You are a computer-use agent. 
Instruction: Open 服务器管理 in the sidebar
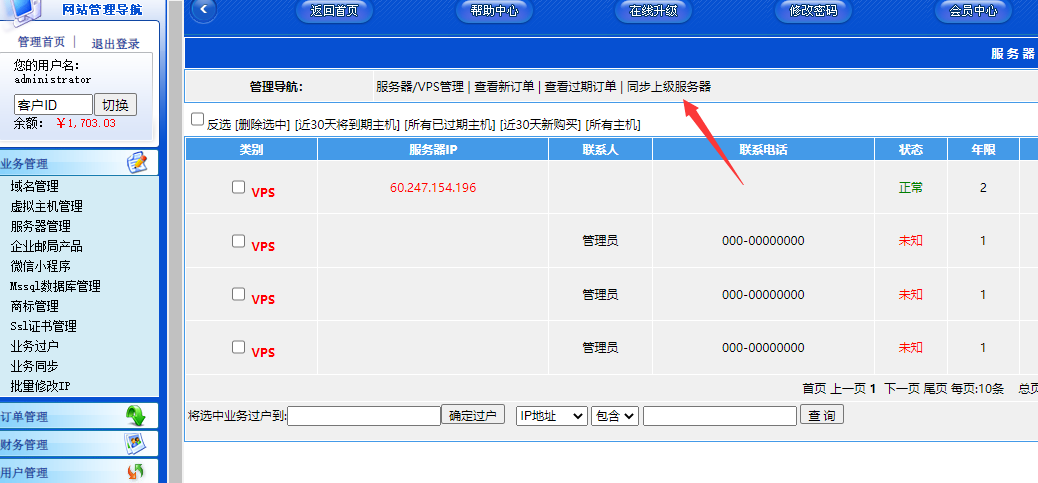click(40, 226)
